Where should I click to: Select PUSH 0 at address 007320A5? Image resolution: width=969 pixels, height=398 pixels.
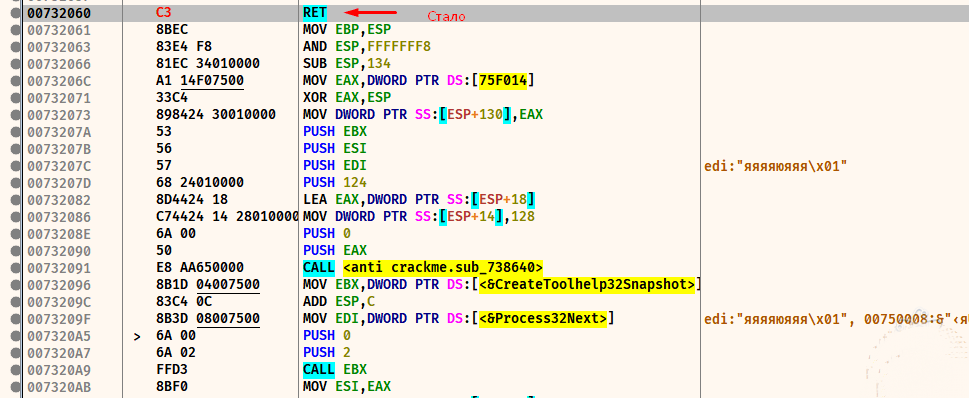coord(327,335)
